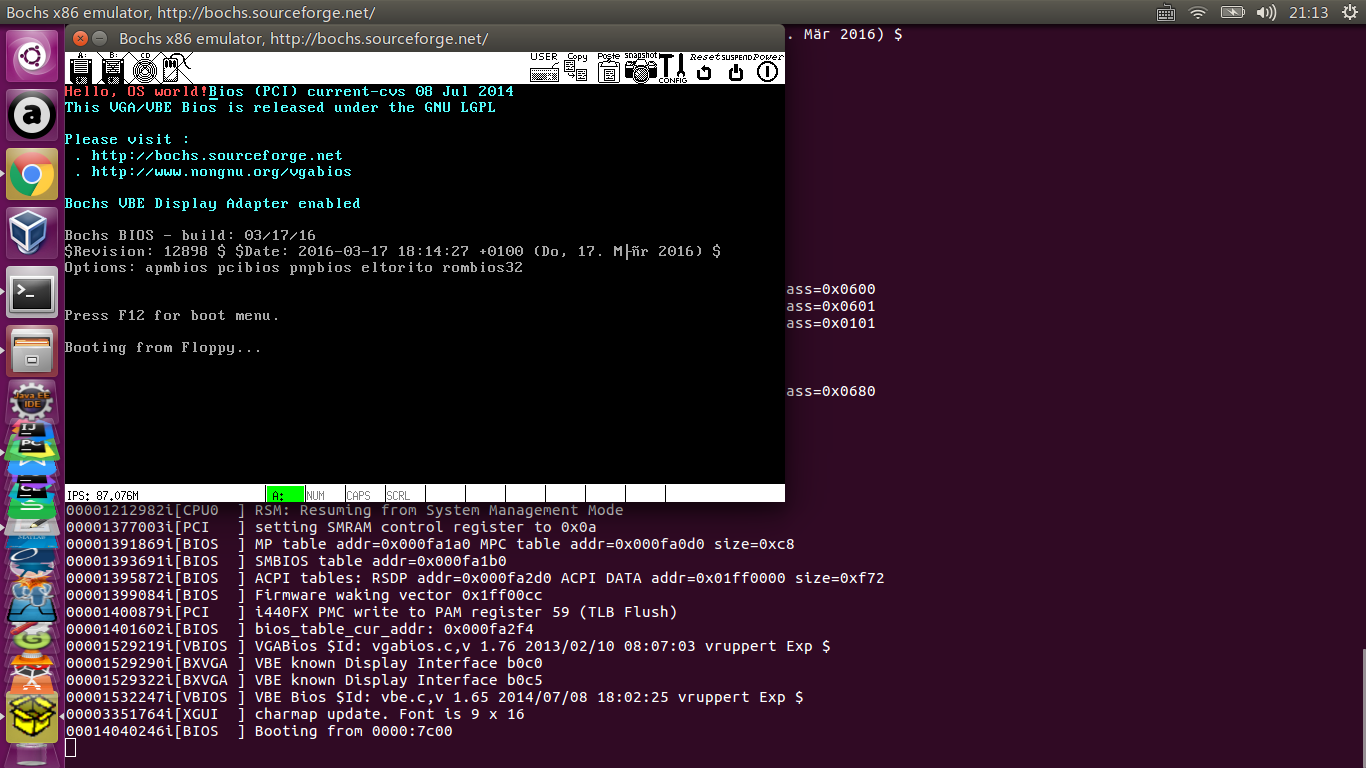Click the 'Options: apmbios pcibios' line

pyautogui.click(x=294, y=267)
